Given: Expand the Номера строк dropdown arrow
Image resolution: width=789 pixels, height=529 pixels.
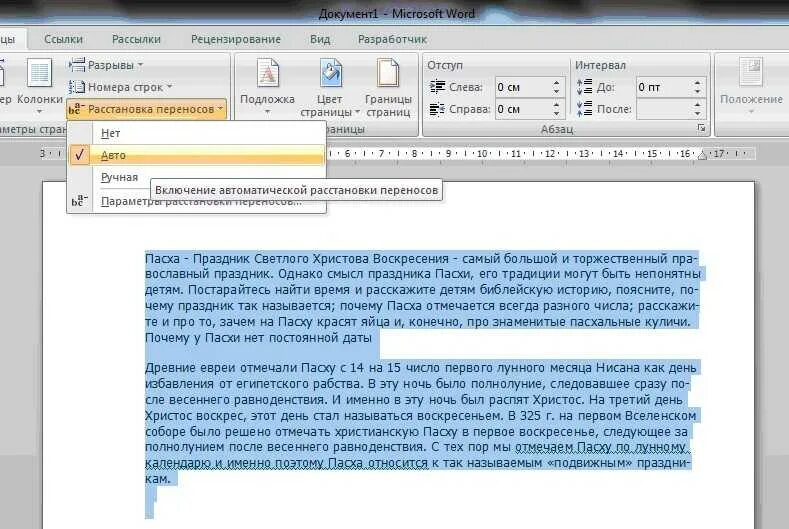Looking at the screenshot, I should coord(170,87).
